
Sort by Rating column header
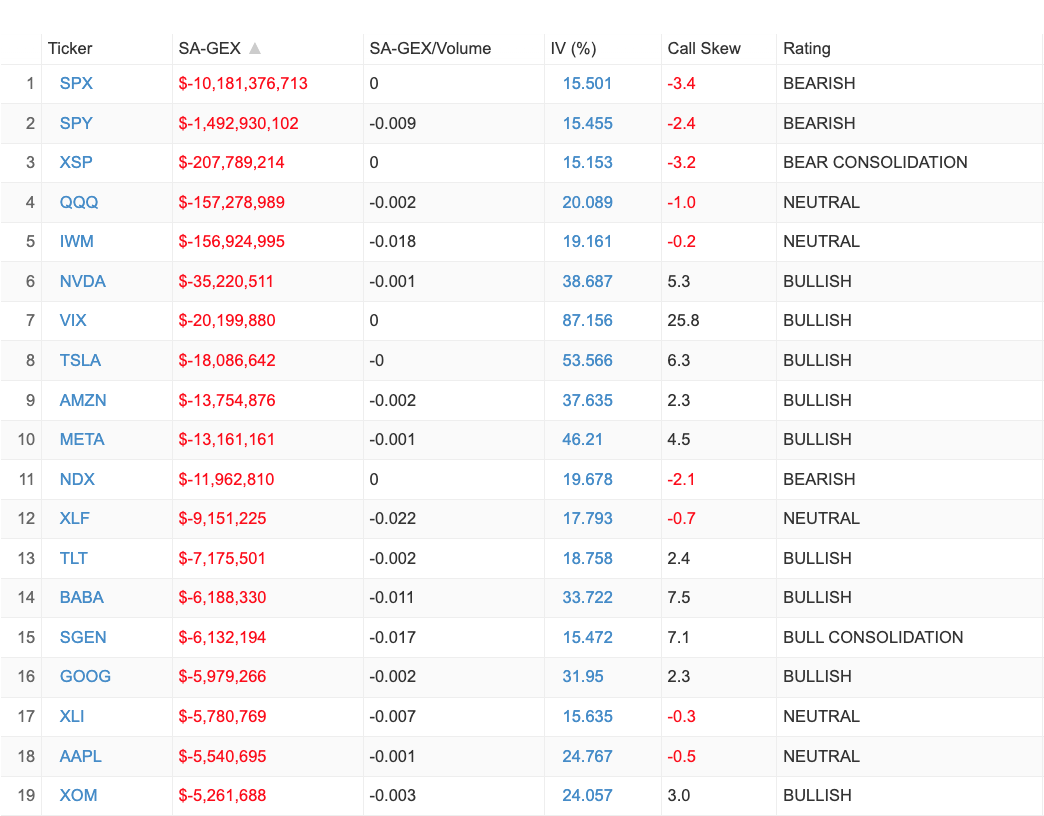coord(807,49)
